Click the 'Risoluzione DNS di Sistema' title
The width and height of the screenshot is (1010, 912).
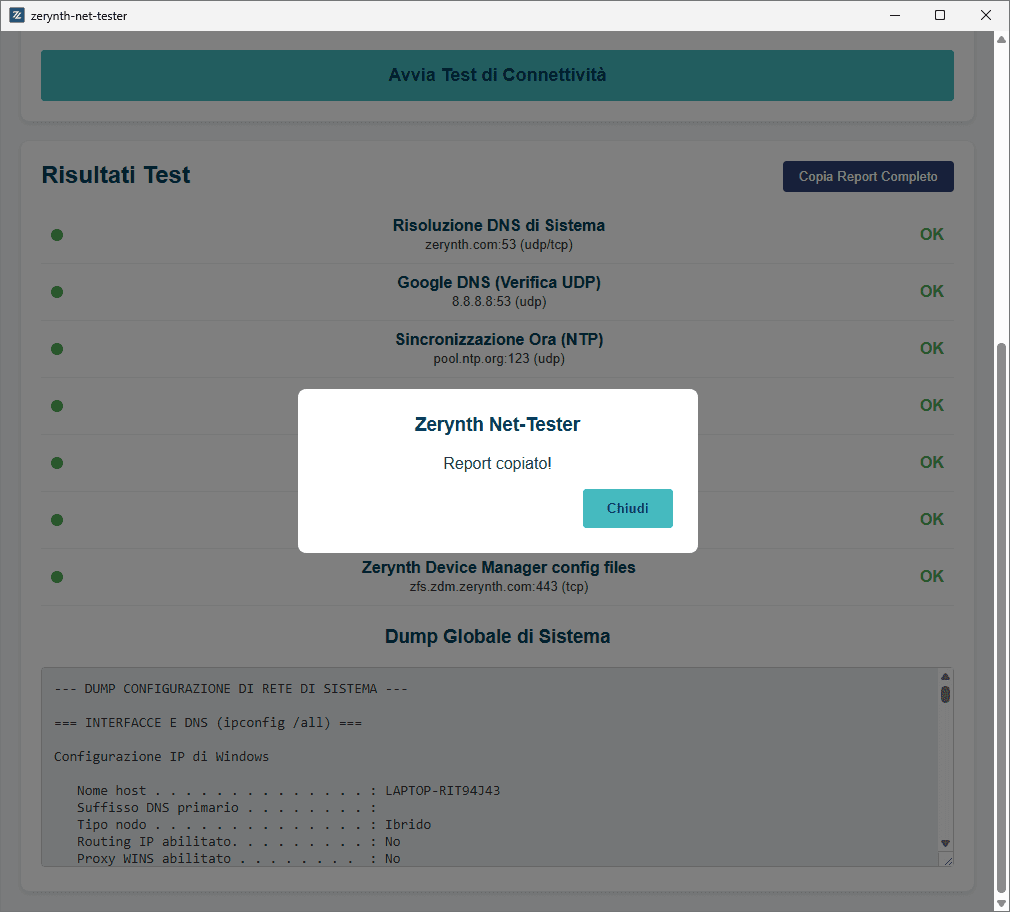[x=499, y=225]
